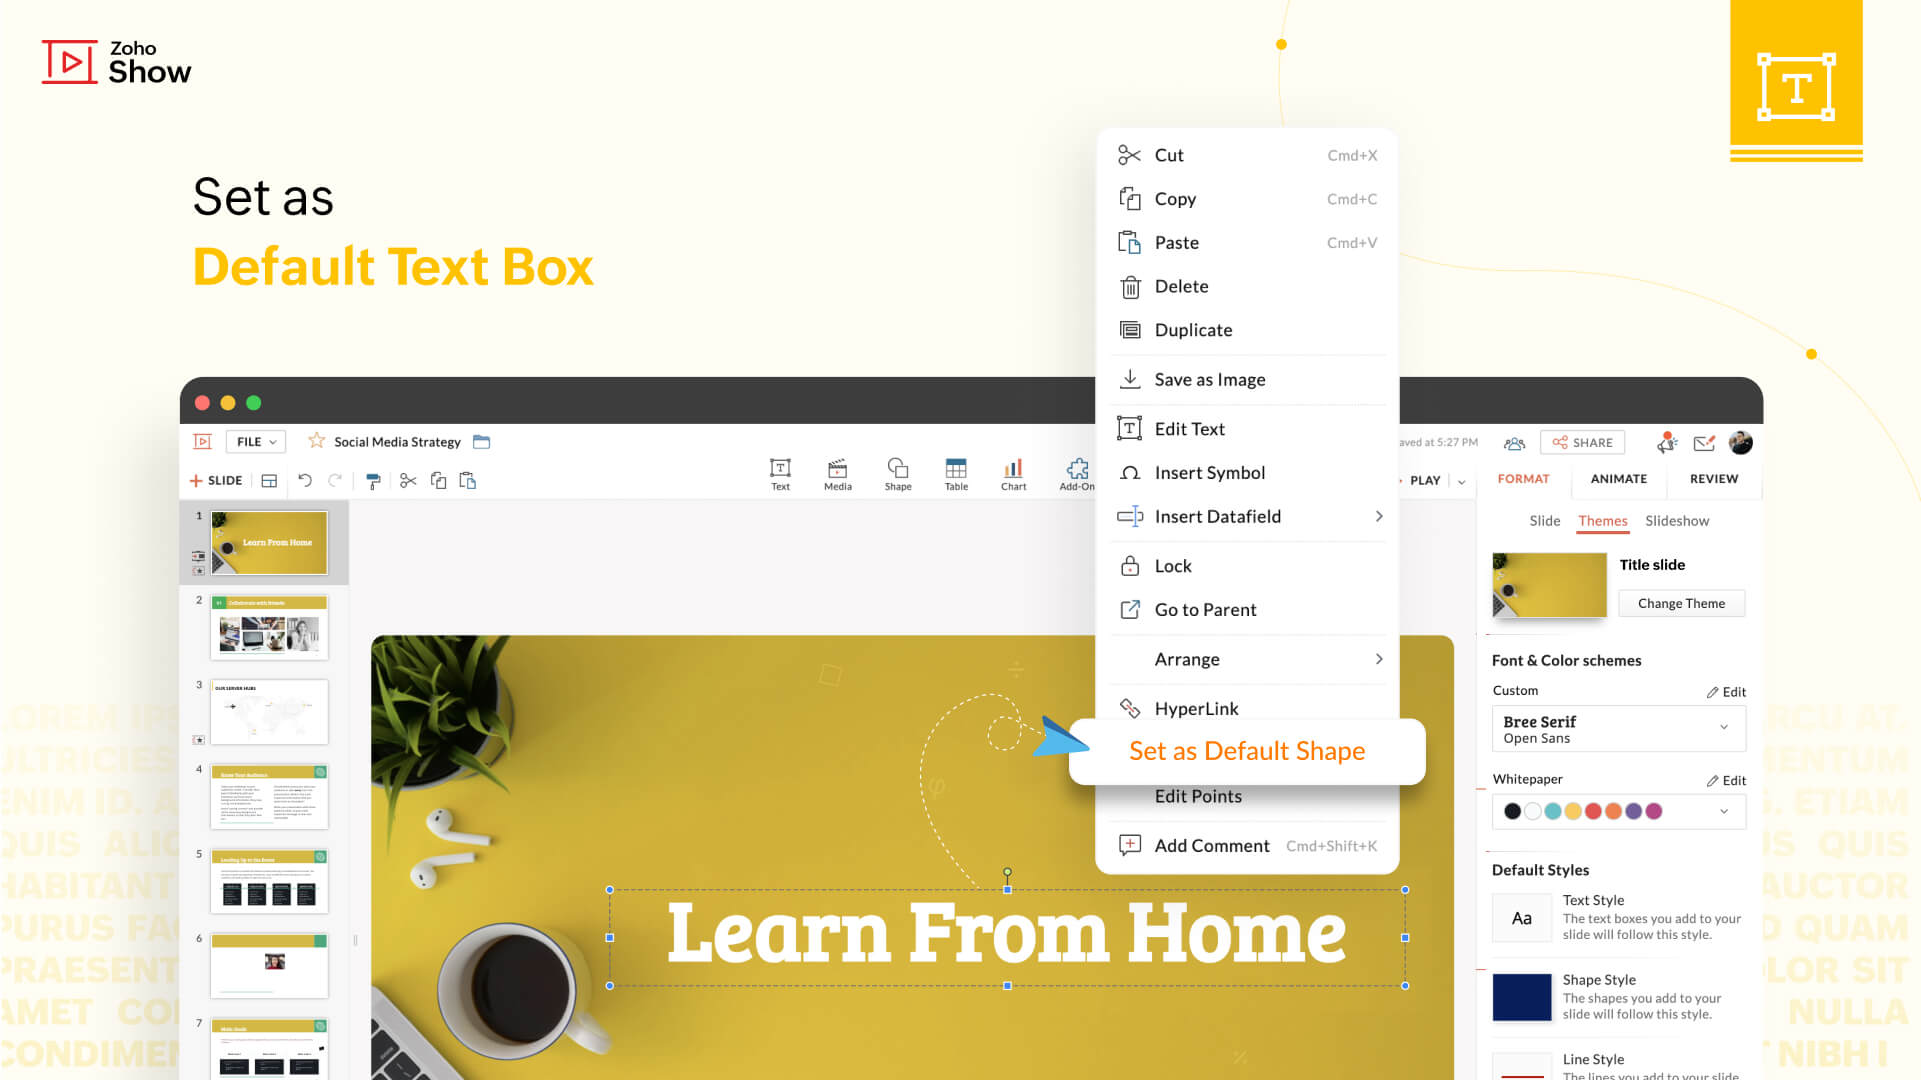Click the yellow color swatch in Whitepaper
1921x1080 pixels.
click(x=1573, y=810)
